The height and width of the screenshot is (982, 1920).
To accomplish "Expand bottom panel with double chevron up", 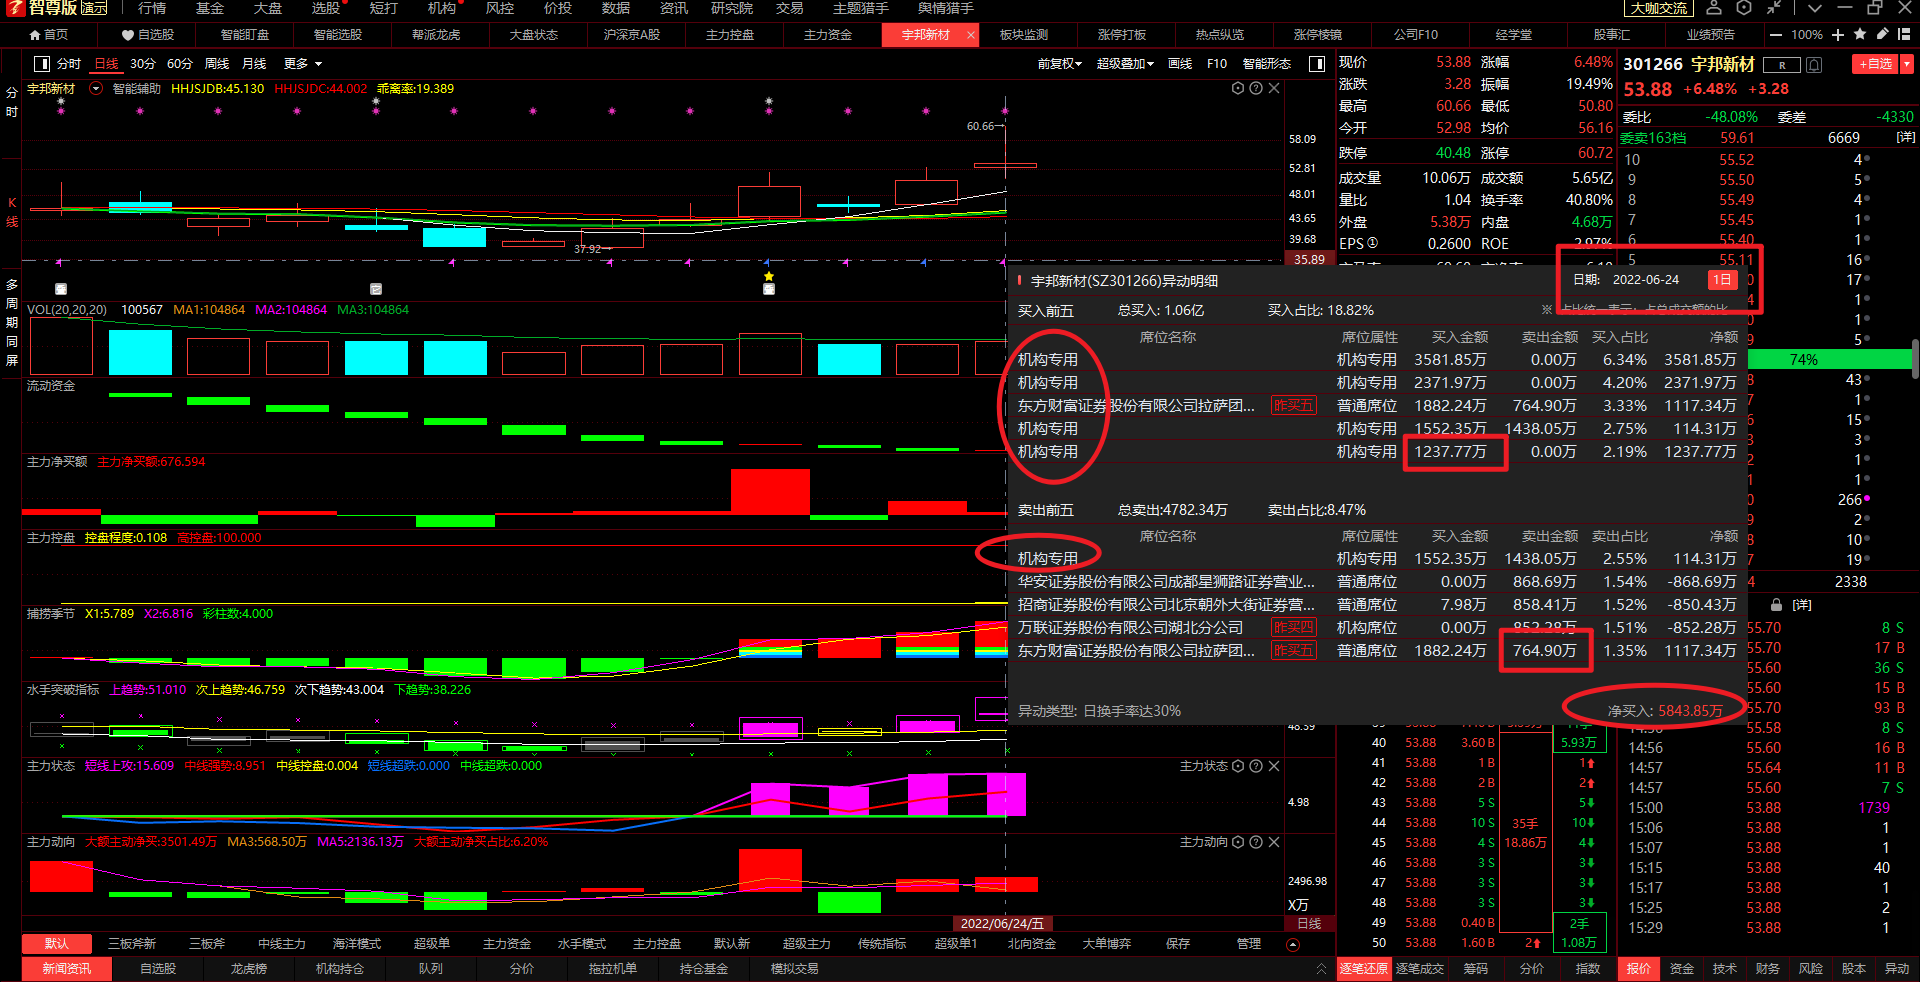I will point(1321,969).
